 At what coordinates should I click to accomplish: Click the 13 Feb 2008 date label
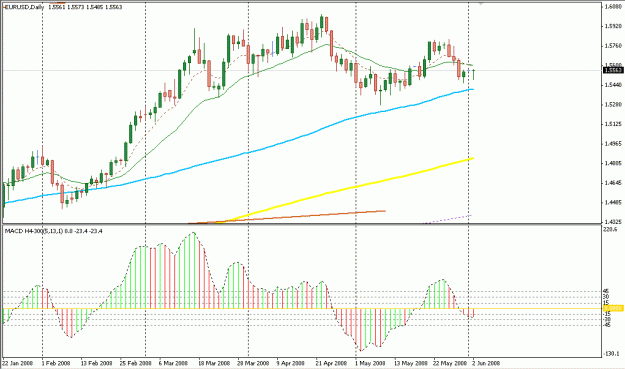(96, 363)
